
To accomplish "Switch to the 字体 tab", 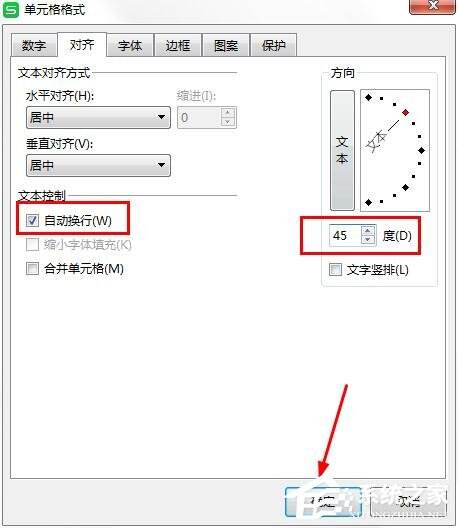I will point(130,45).
